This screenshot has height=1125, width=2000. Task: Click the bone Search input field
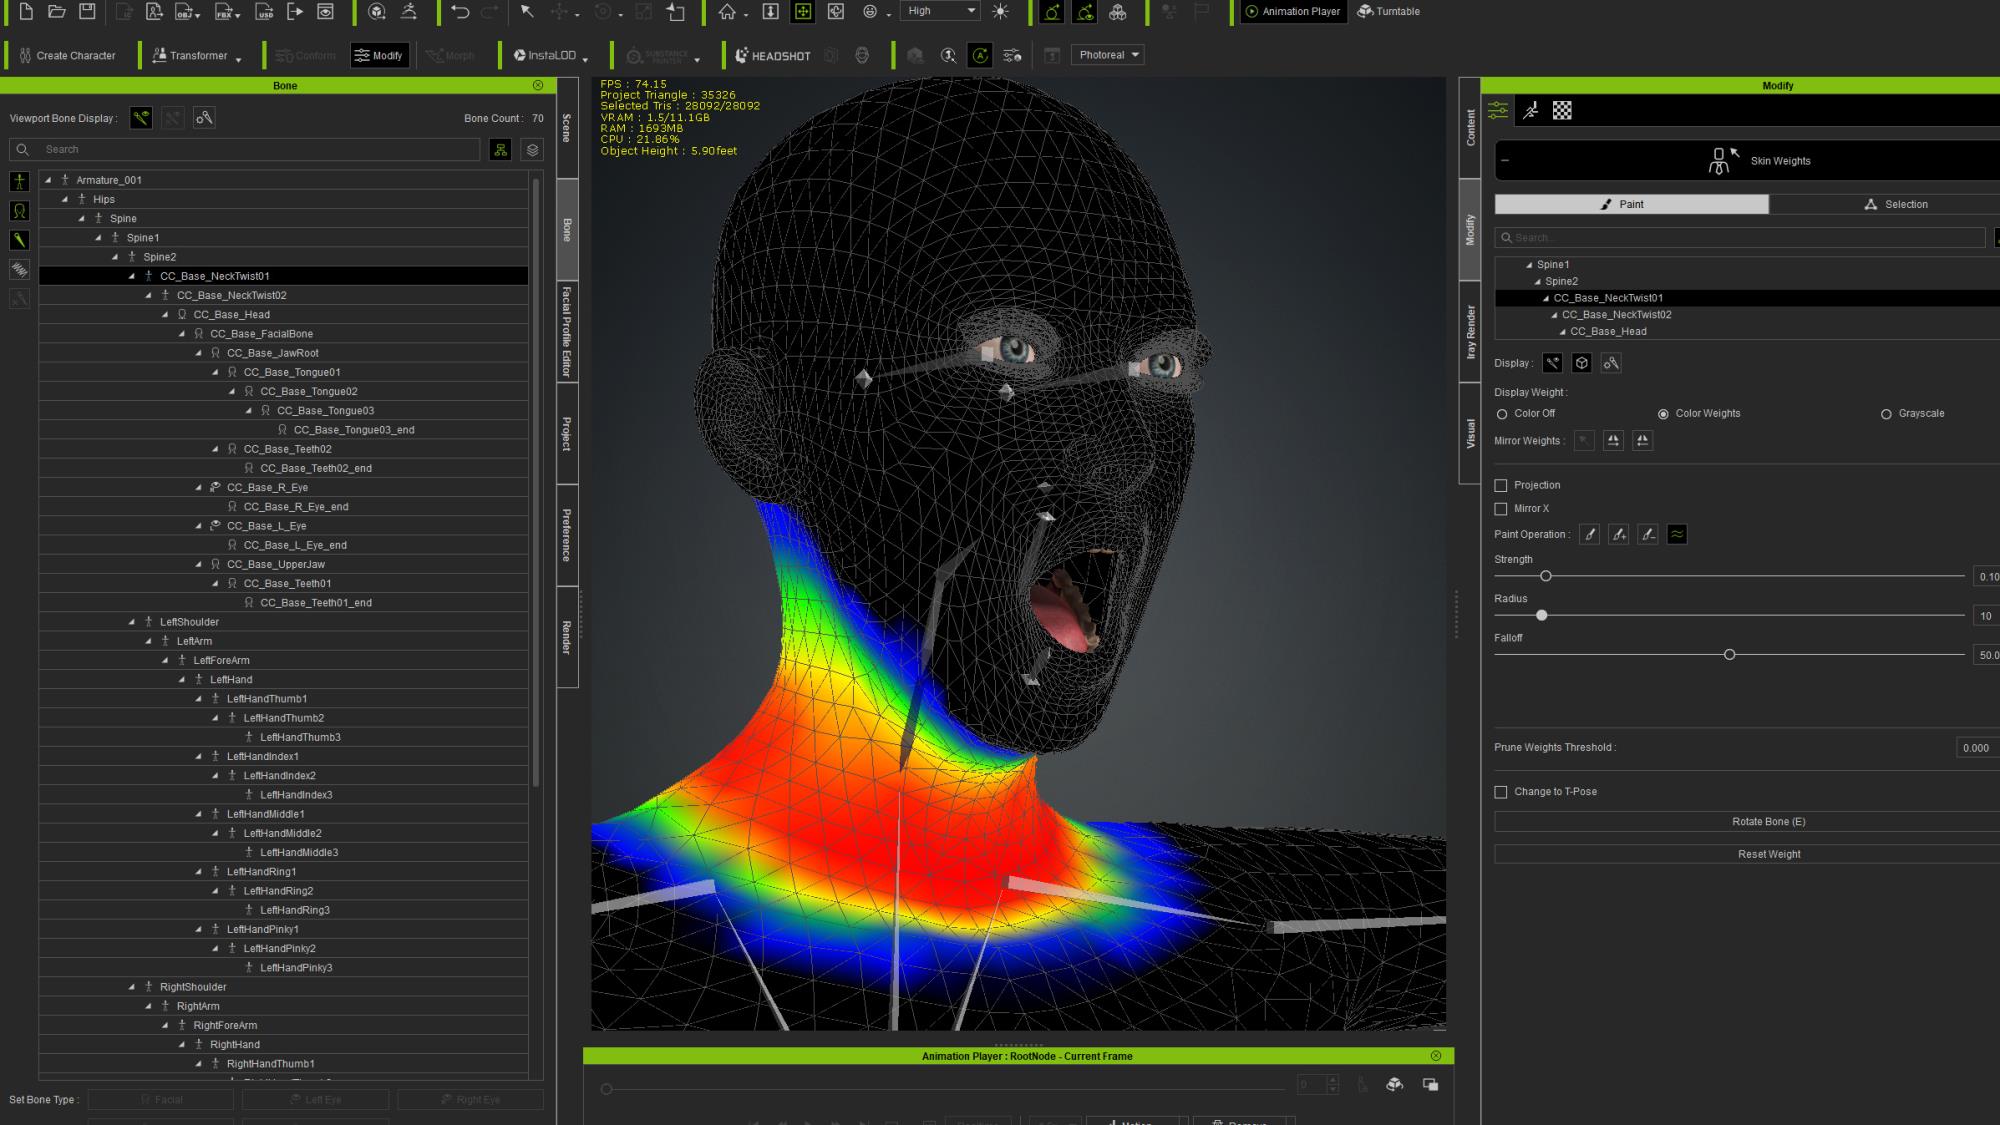point(245,150)
